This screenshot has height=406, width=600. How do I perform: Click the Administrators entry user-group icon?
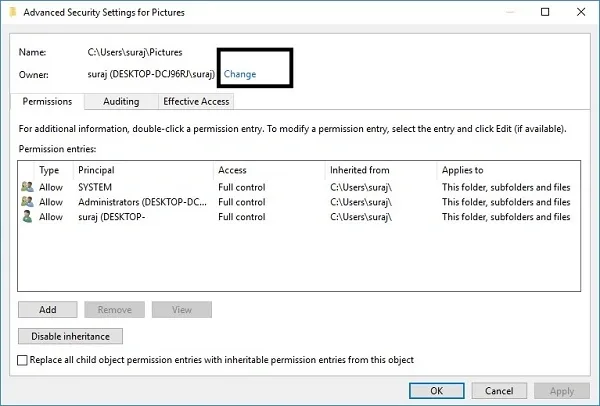(26, 202)
